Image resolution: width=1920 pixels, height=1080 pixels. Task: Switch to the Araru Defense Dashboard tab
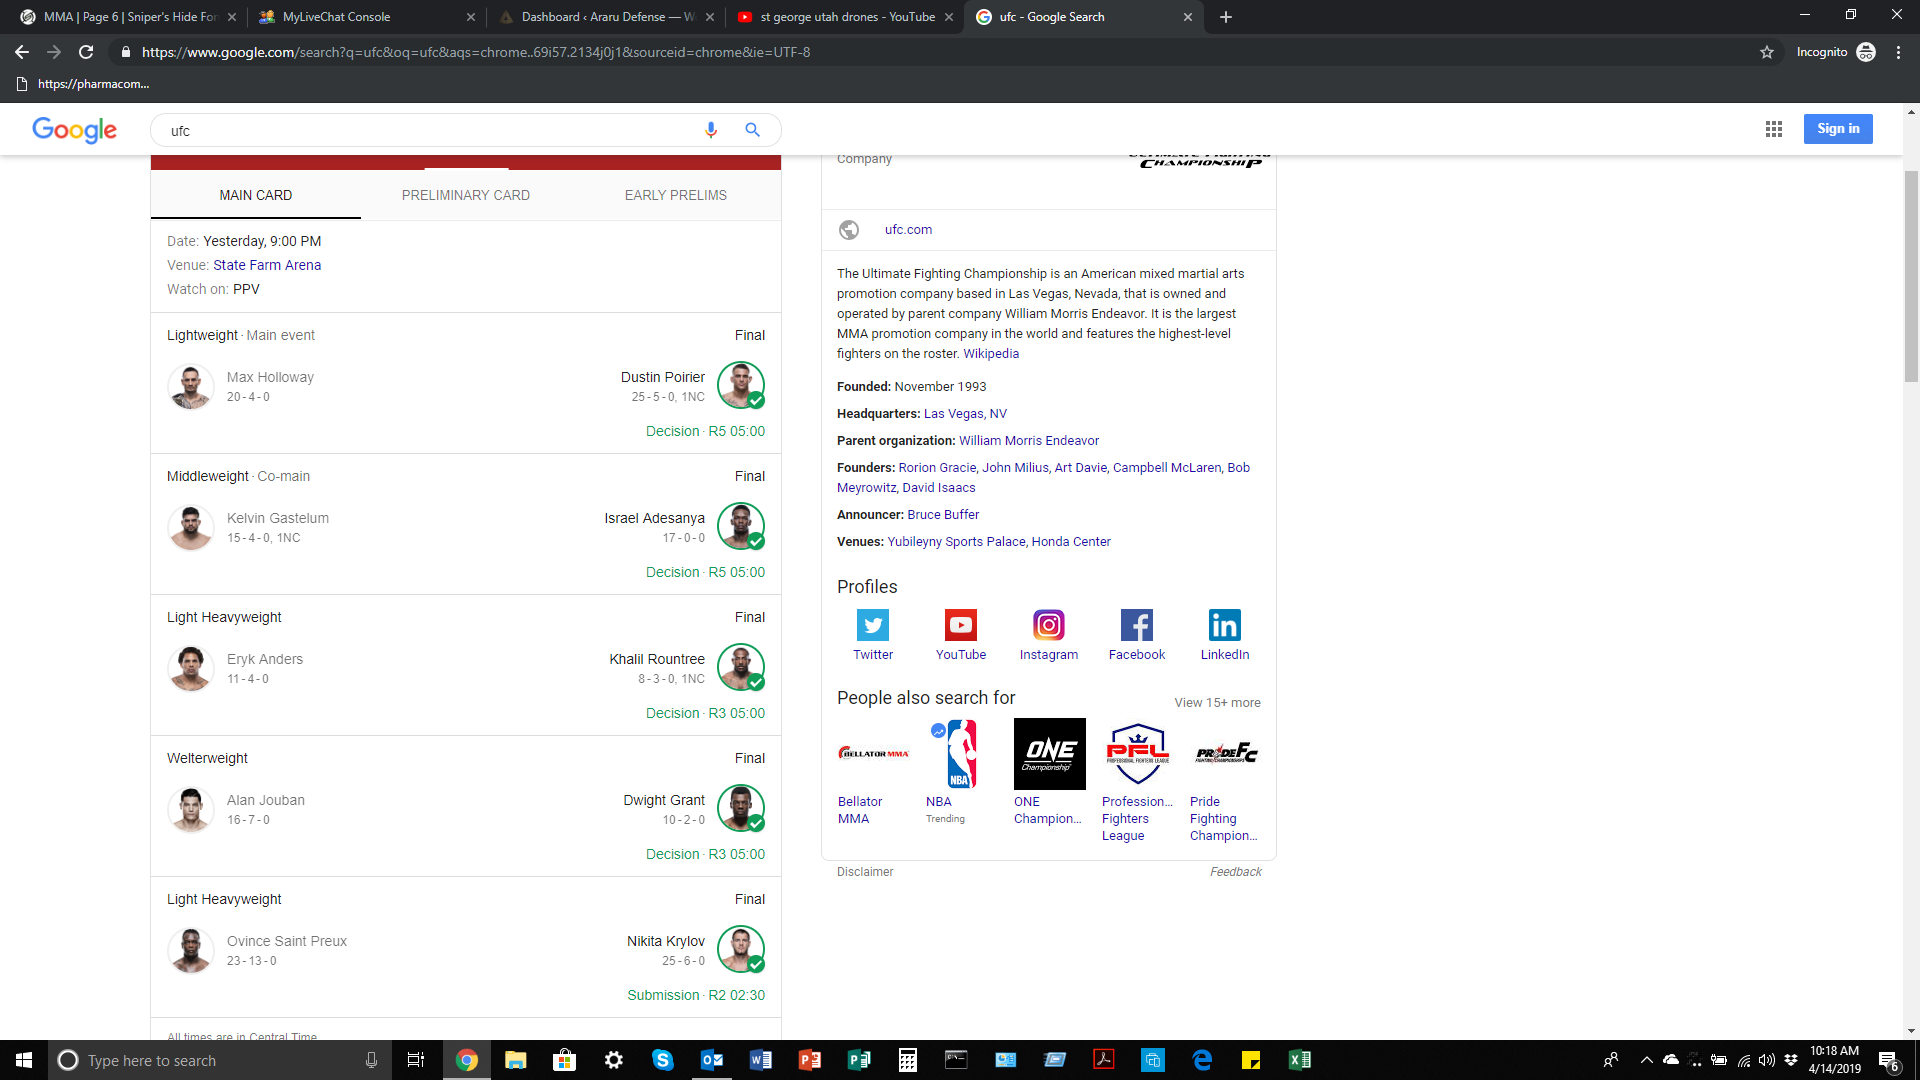pyautogui.click(x=606, y=17)
